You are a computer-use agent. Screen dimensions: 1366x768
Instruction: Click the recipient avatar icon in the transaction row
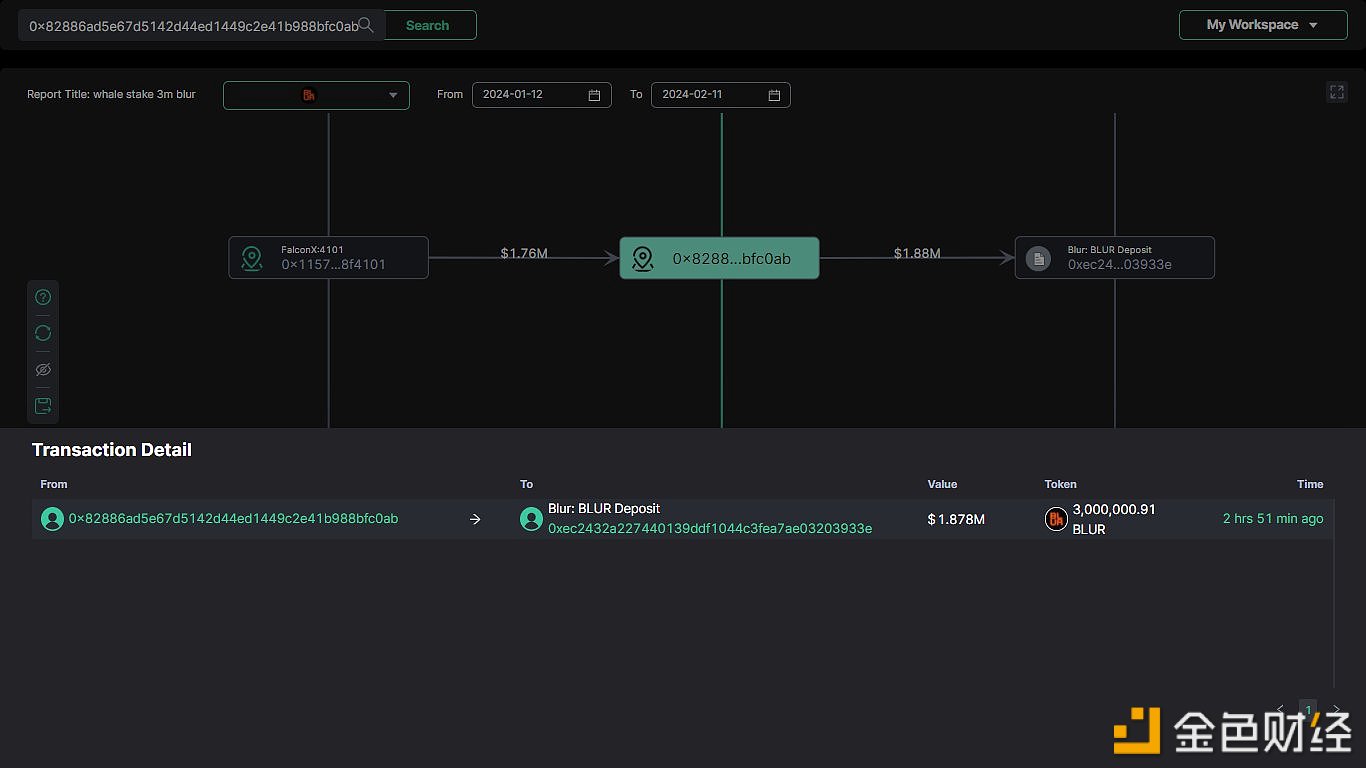(x=532, y=519)
